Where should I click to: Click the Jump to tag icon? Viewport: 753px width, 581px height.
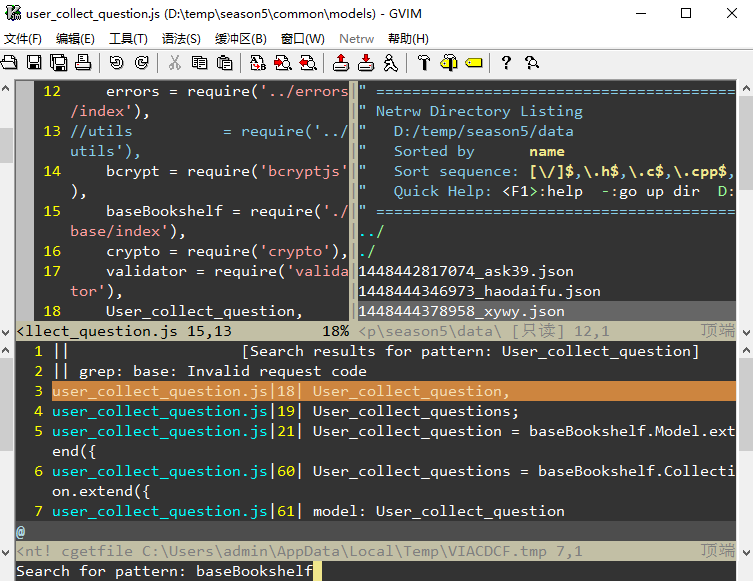474,62
